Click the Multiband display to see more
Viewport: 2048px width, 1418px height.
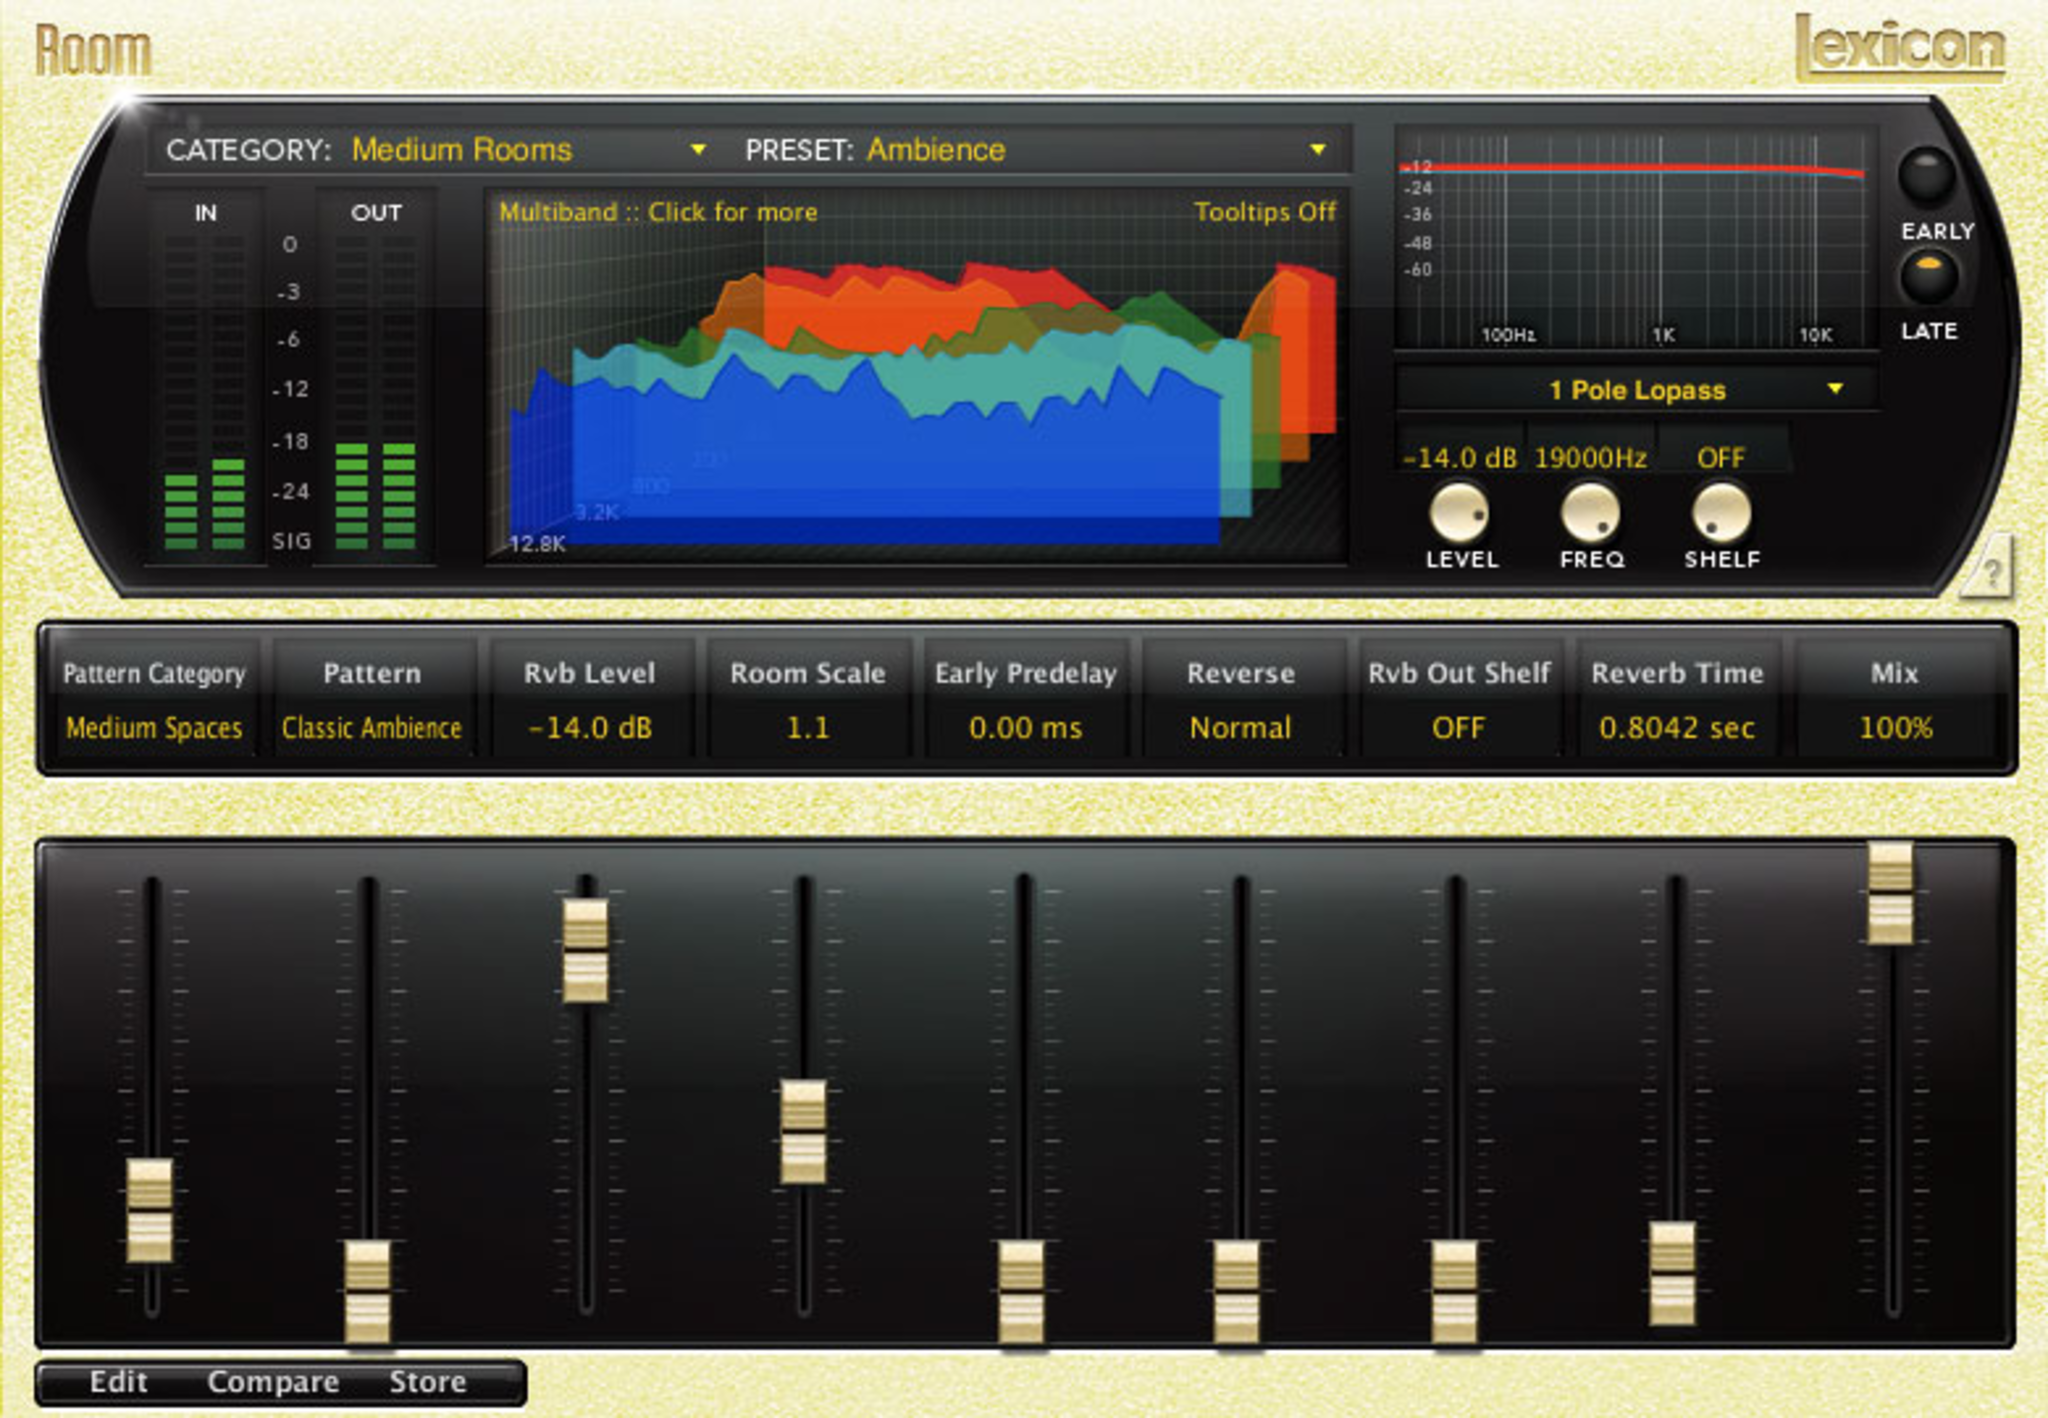658,212
